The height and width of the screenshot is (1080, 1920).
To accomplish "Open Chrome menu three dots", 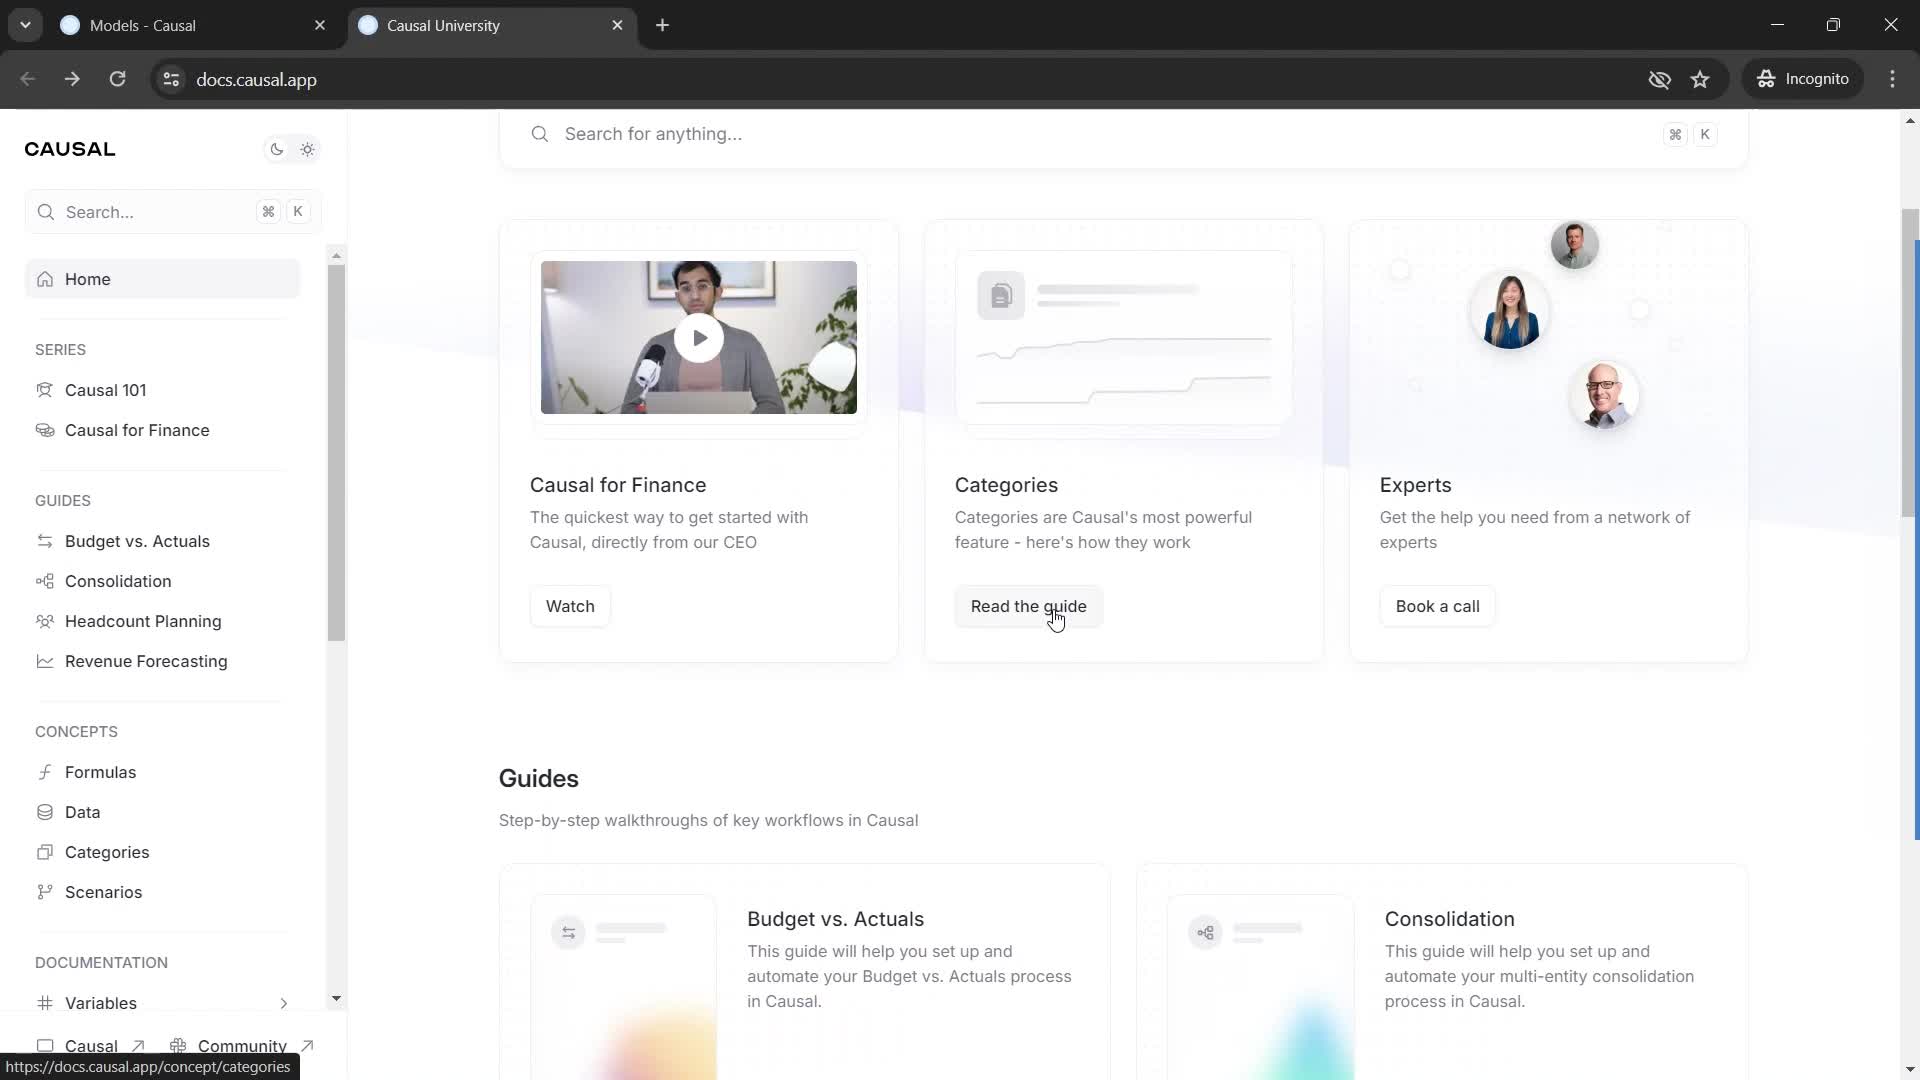I will (x=1892, y=79).
